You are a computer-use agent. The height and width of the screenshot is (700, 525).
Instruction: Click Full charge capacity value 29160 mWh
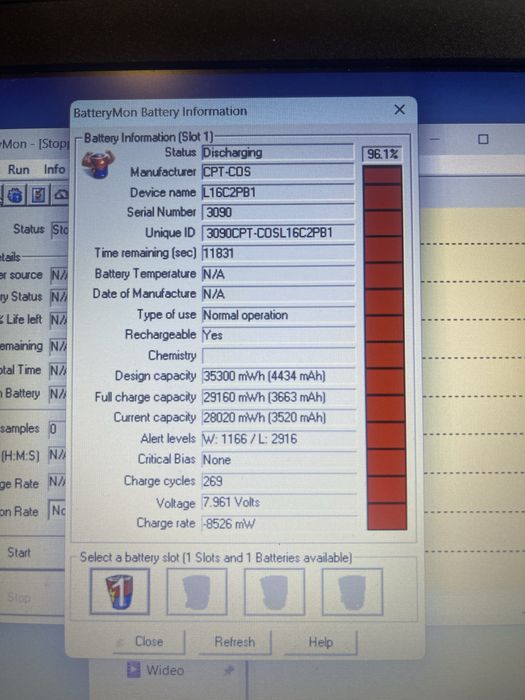tap(278, 397)
